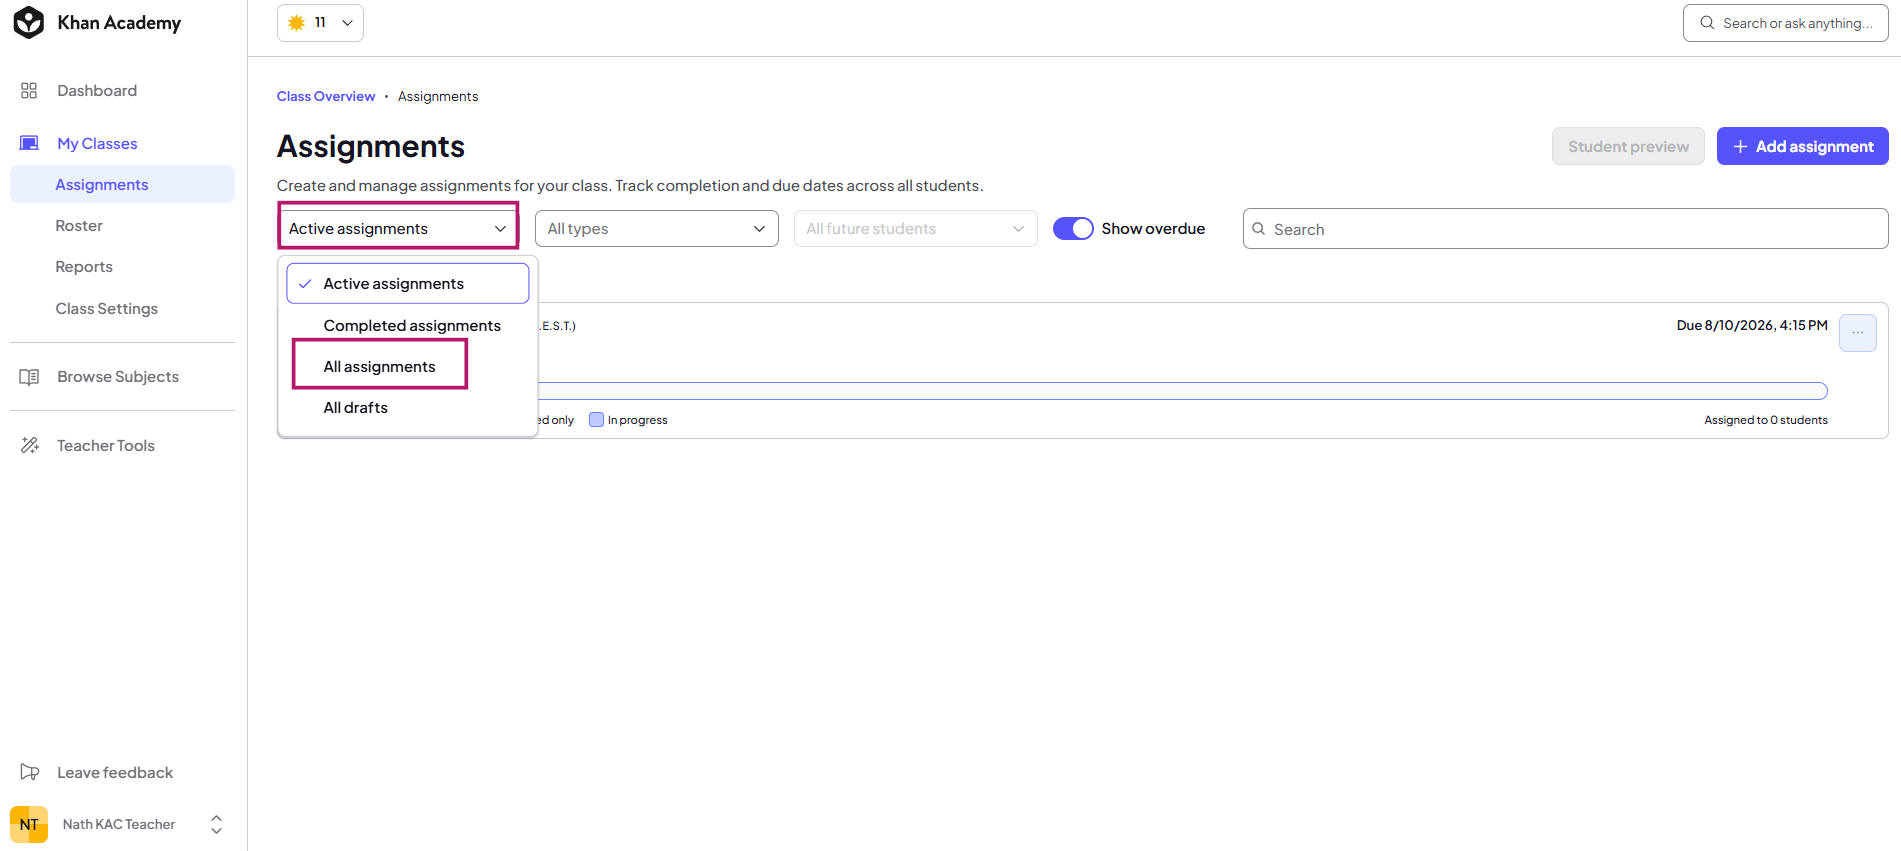Viewport: 1901px width, 851px height.
Task: Click the Add assignment button
Action: coord(1803,147)
